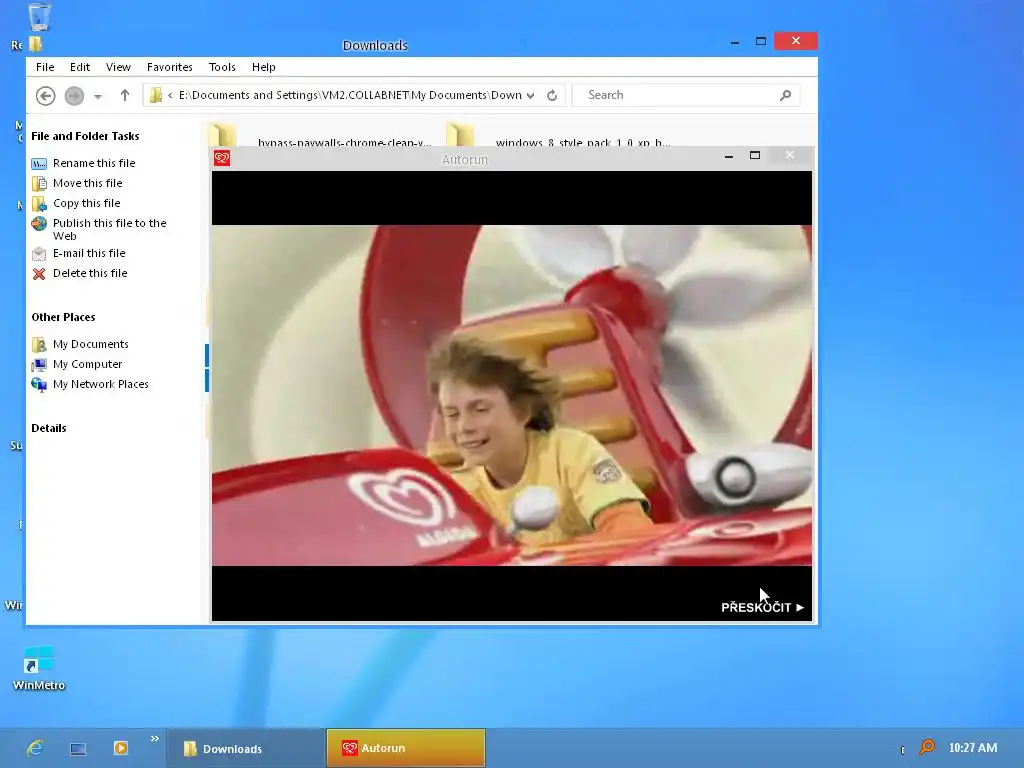Open the File menu in Downloads window
This screenshot has height=768, width=1024.
[x=45, y=67]
